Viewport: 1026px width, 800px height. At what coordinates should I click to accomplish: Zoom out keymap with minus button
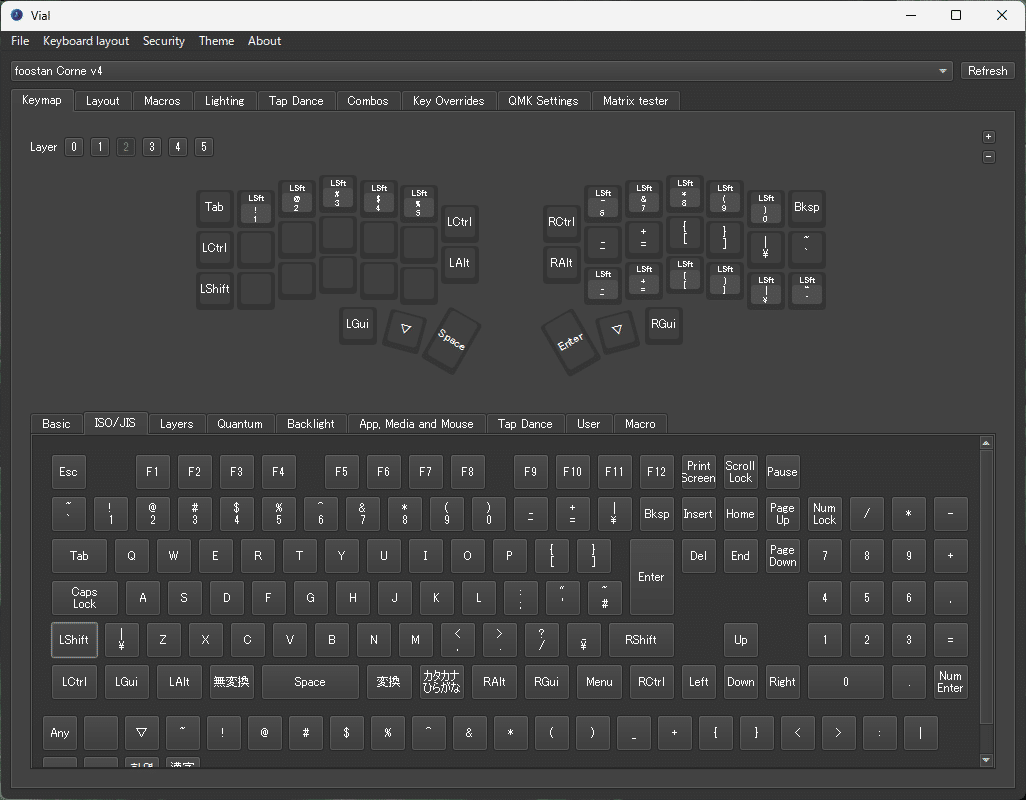989,157
